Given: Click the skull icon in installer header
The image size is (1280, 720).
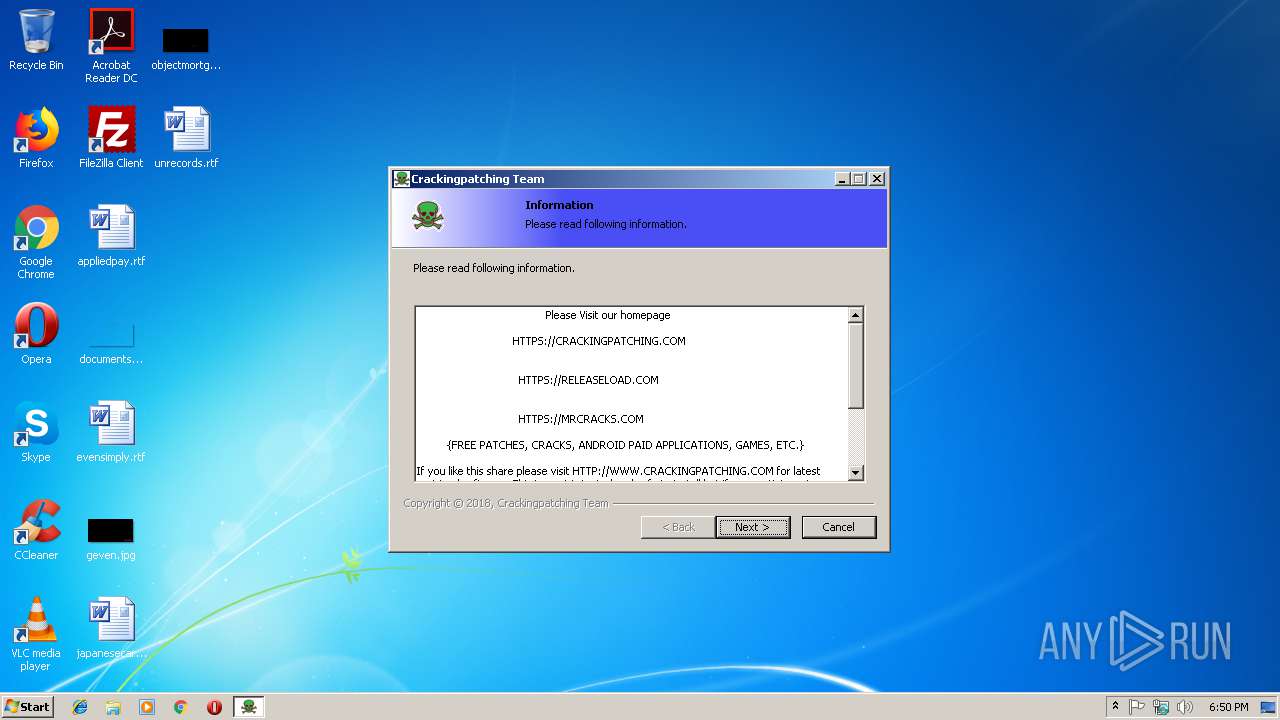Looking at the screenshot, I should pyautogui.click(x=428, y=215).
